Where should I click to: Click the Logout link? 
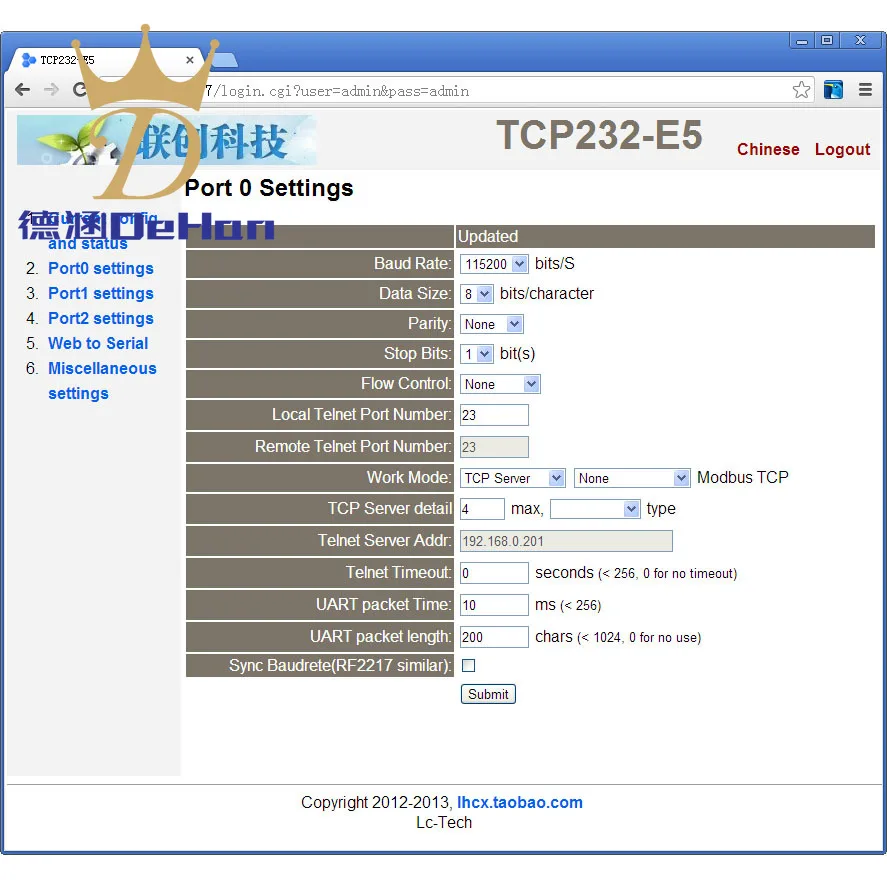point(842,149)
